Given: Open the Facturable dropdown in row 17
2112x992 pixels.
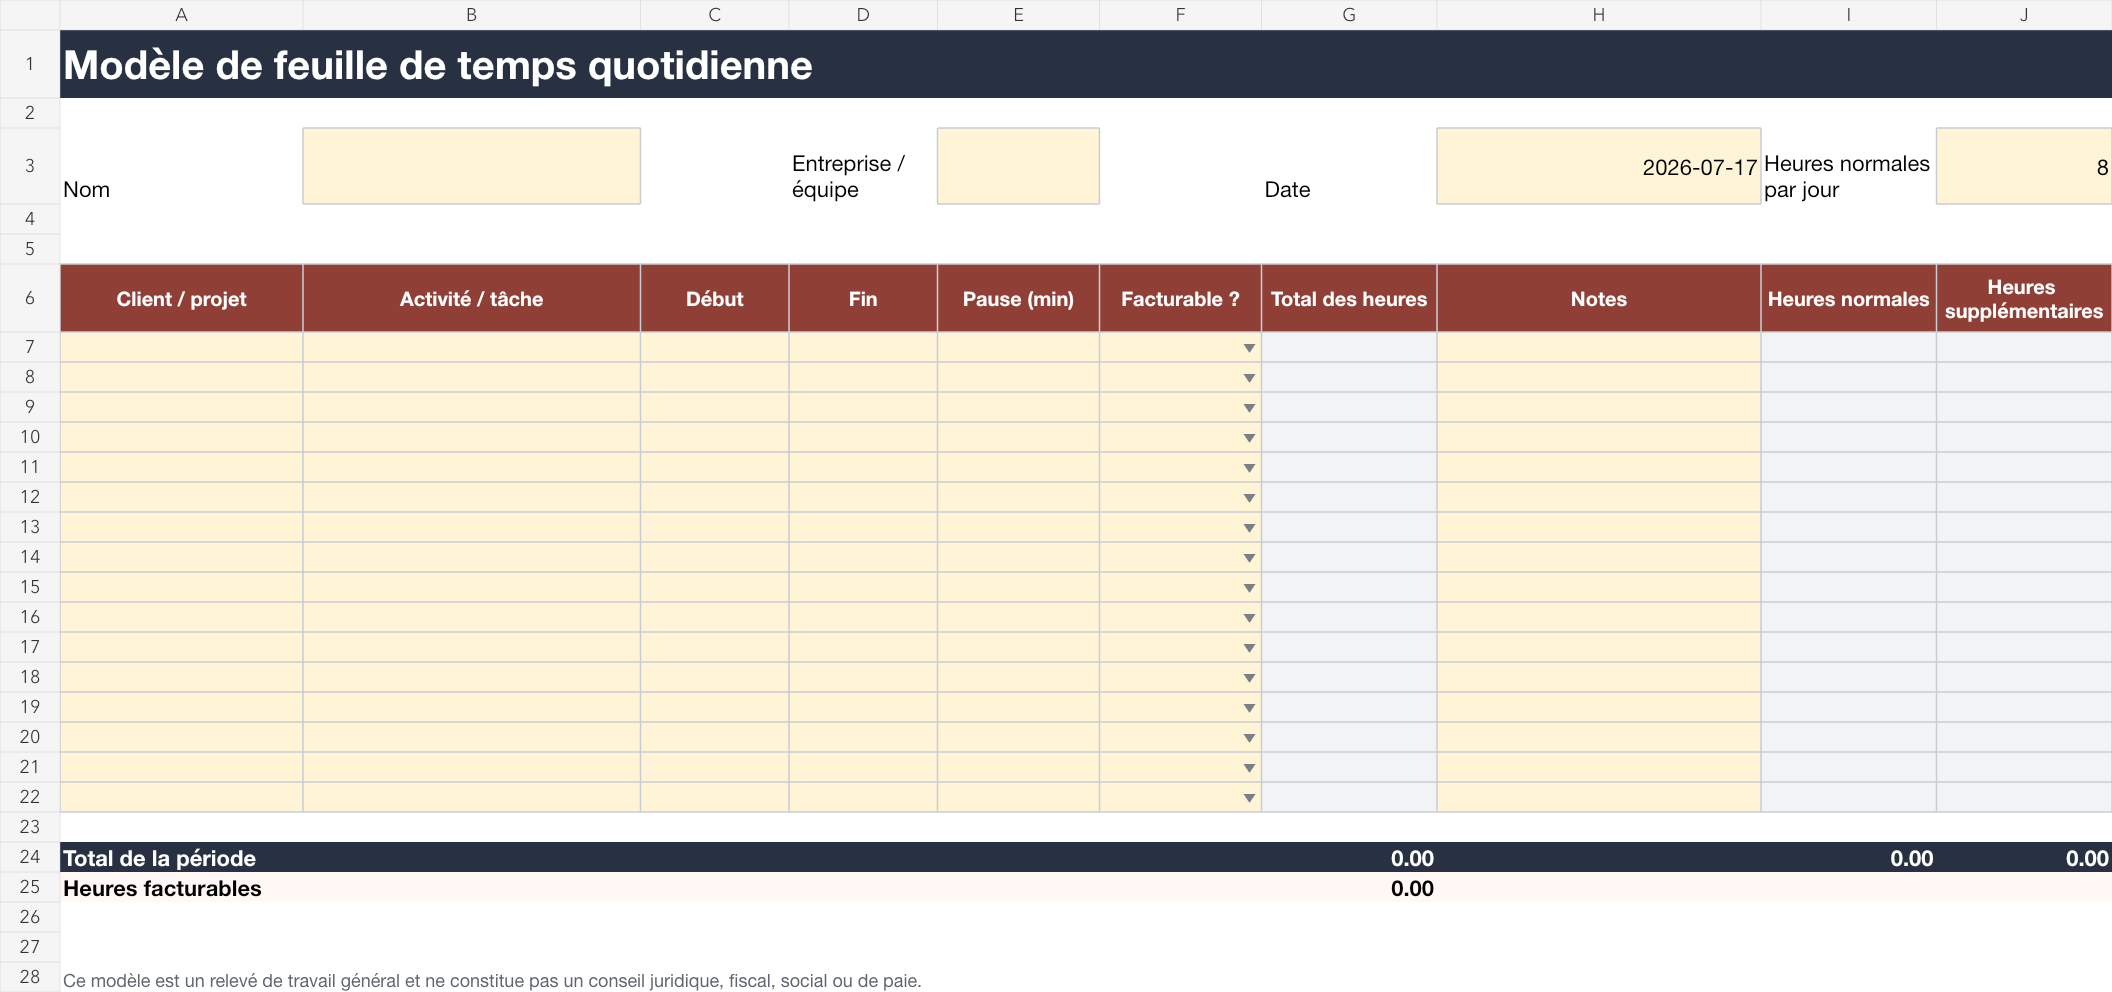Looking at the screenshot, I should tap(1249, 648).
